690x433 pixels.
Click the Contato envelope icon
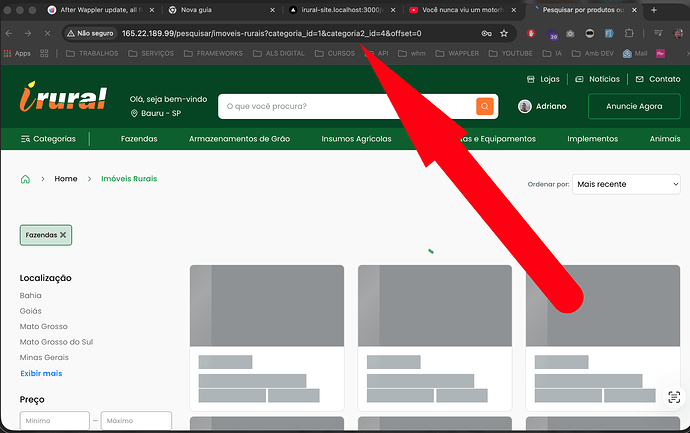click(x=639, y=79)
